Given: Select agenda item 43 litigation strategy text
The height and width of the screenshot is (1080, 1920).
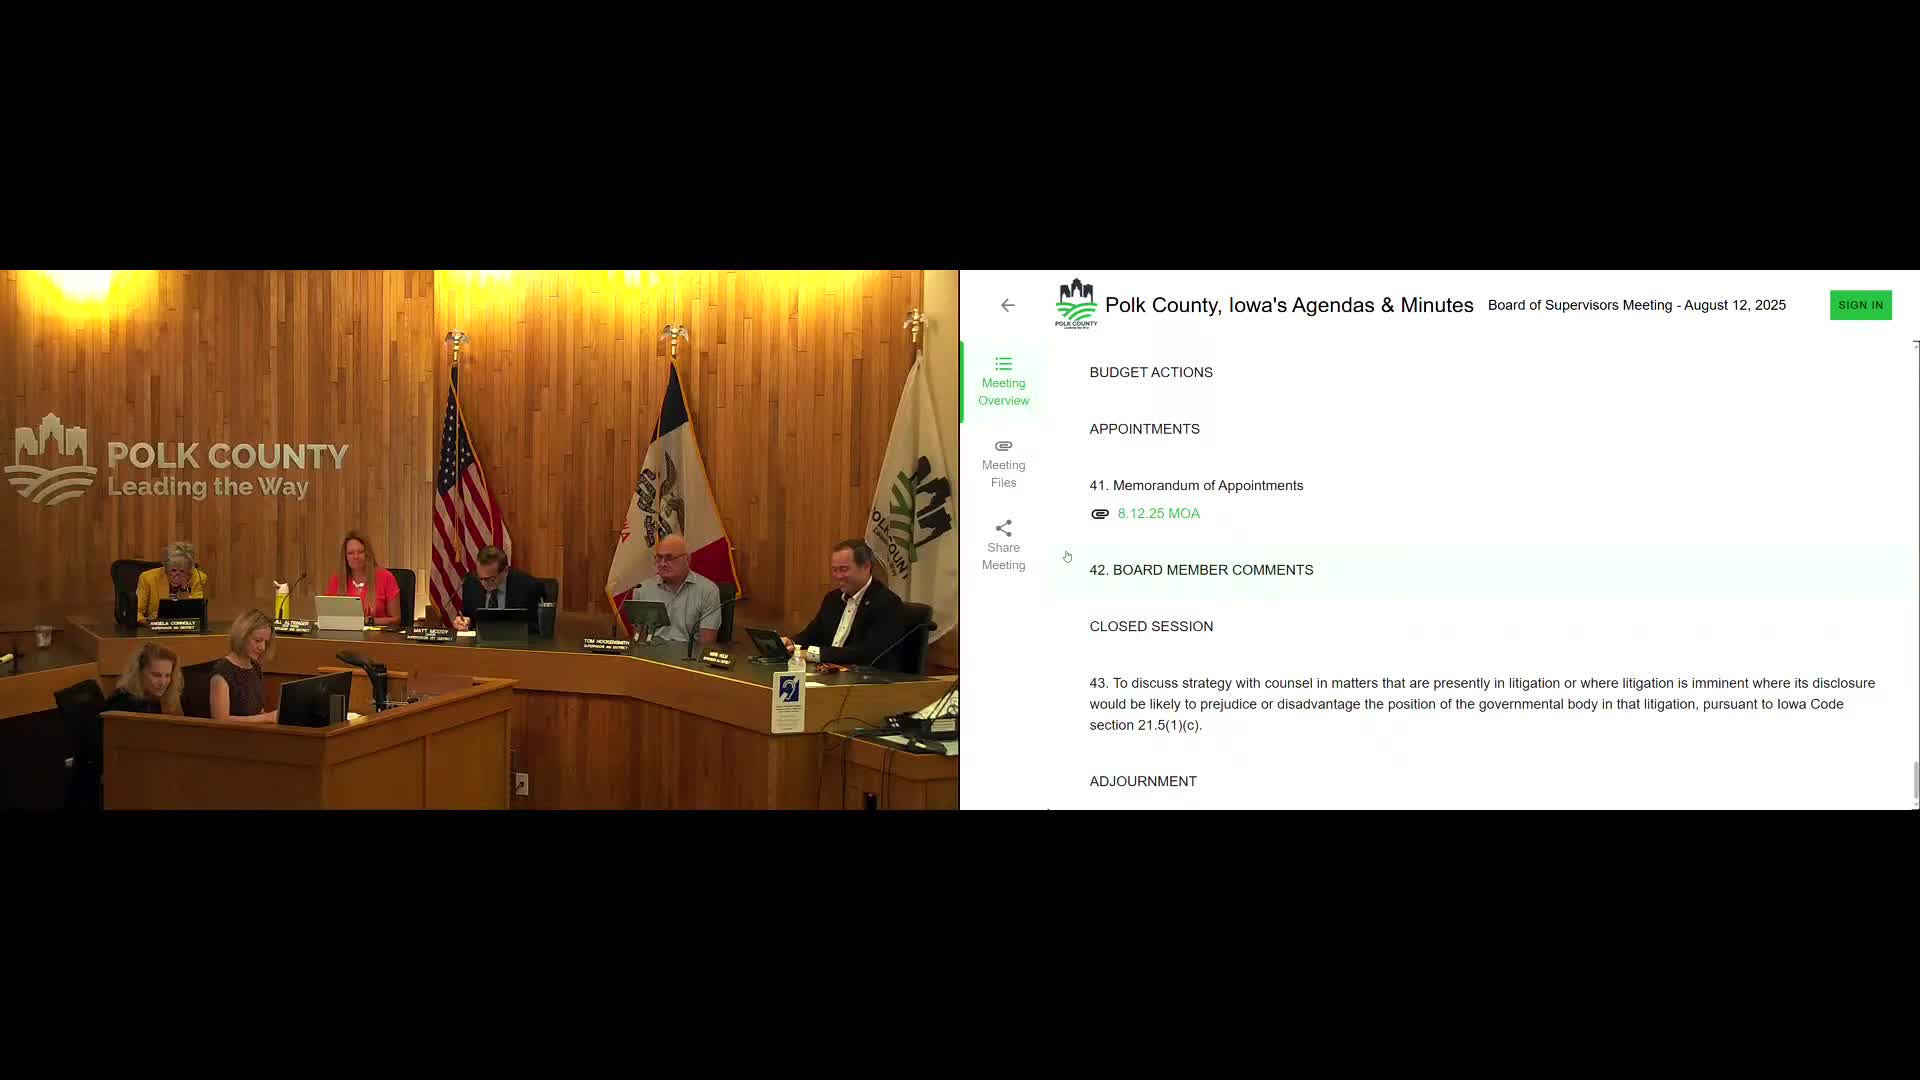Looking at the screenshot, I should 1480,703.
